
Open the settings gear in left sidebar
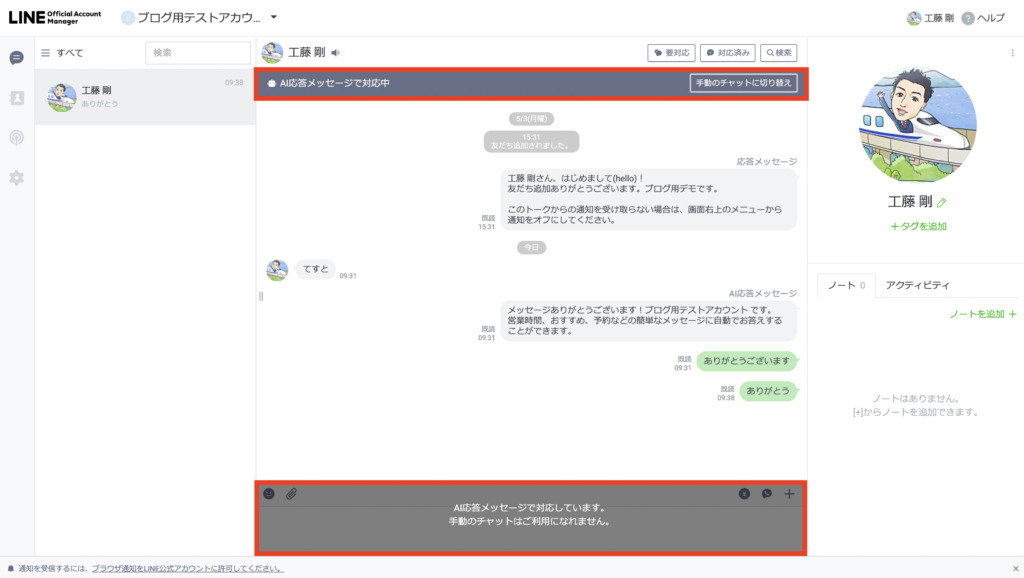pyautogui.click(x=16, y=178)
